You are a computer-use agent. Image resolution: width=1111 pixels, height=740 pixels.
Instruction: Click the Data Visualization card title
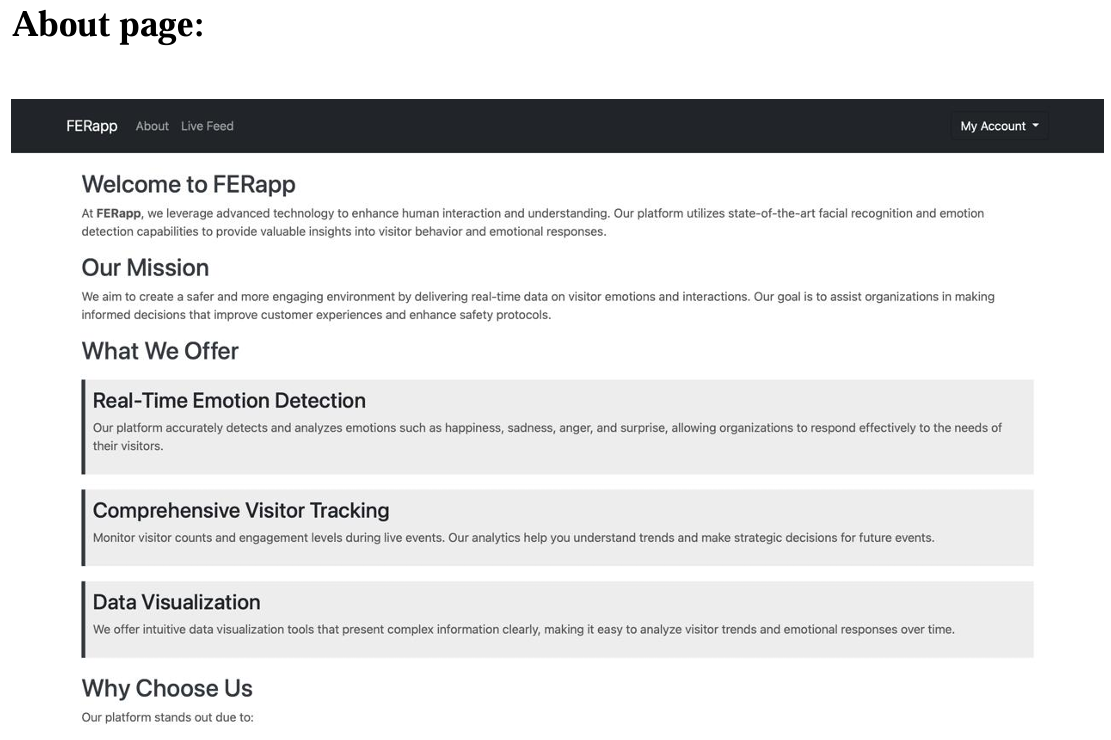pos(176,602)
